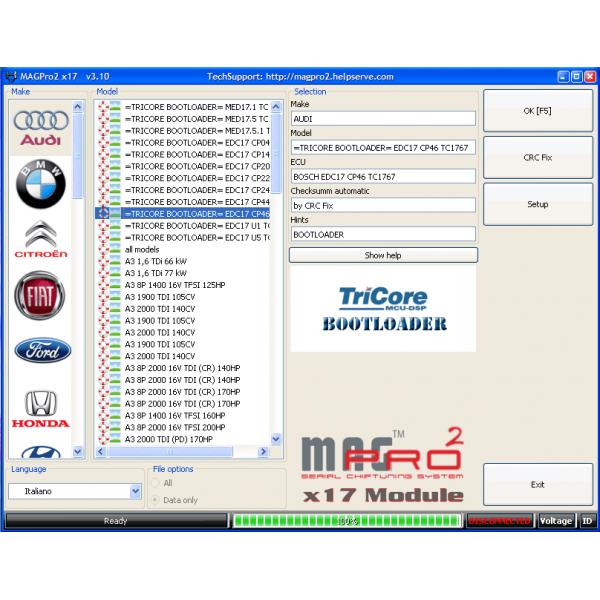This screenshot has height=600, width=600.
Task: Select '=TRICORE BOOTLOADER= MED17.5.1' row
Action: [196, 131]
